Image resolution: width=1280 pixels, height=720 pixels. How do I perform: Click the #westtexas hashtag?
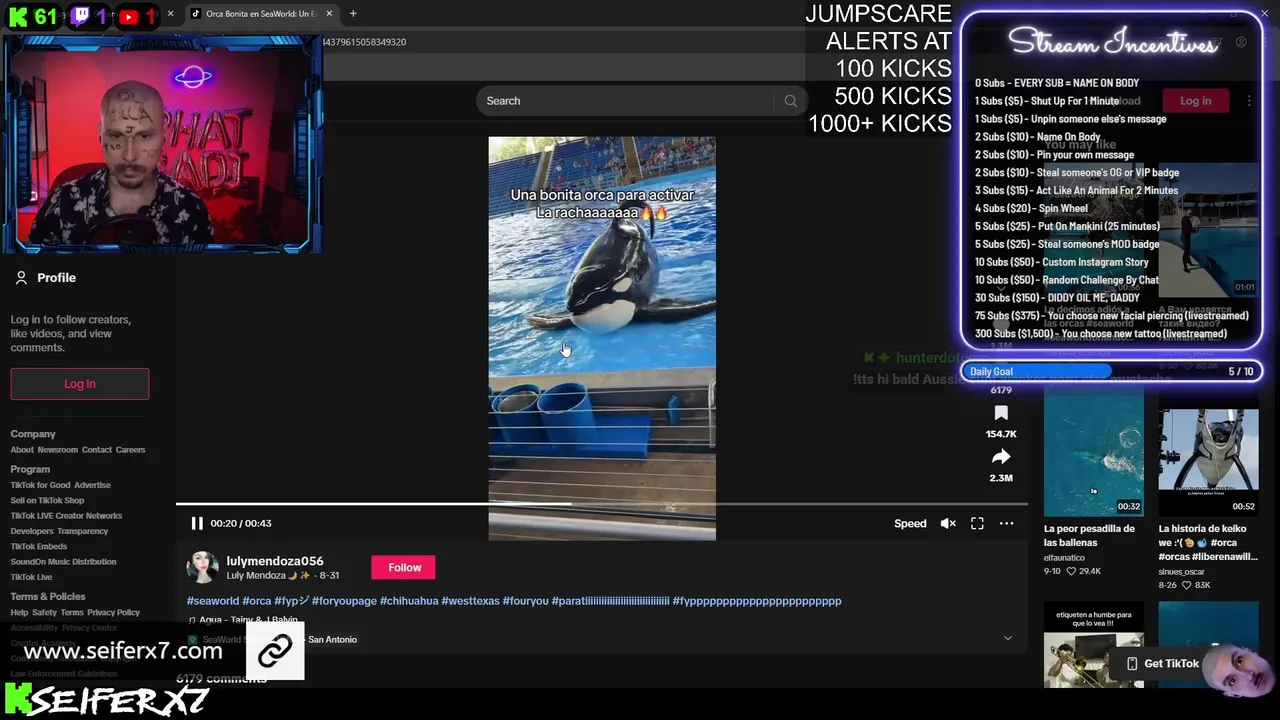tap(470, 601)
